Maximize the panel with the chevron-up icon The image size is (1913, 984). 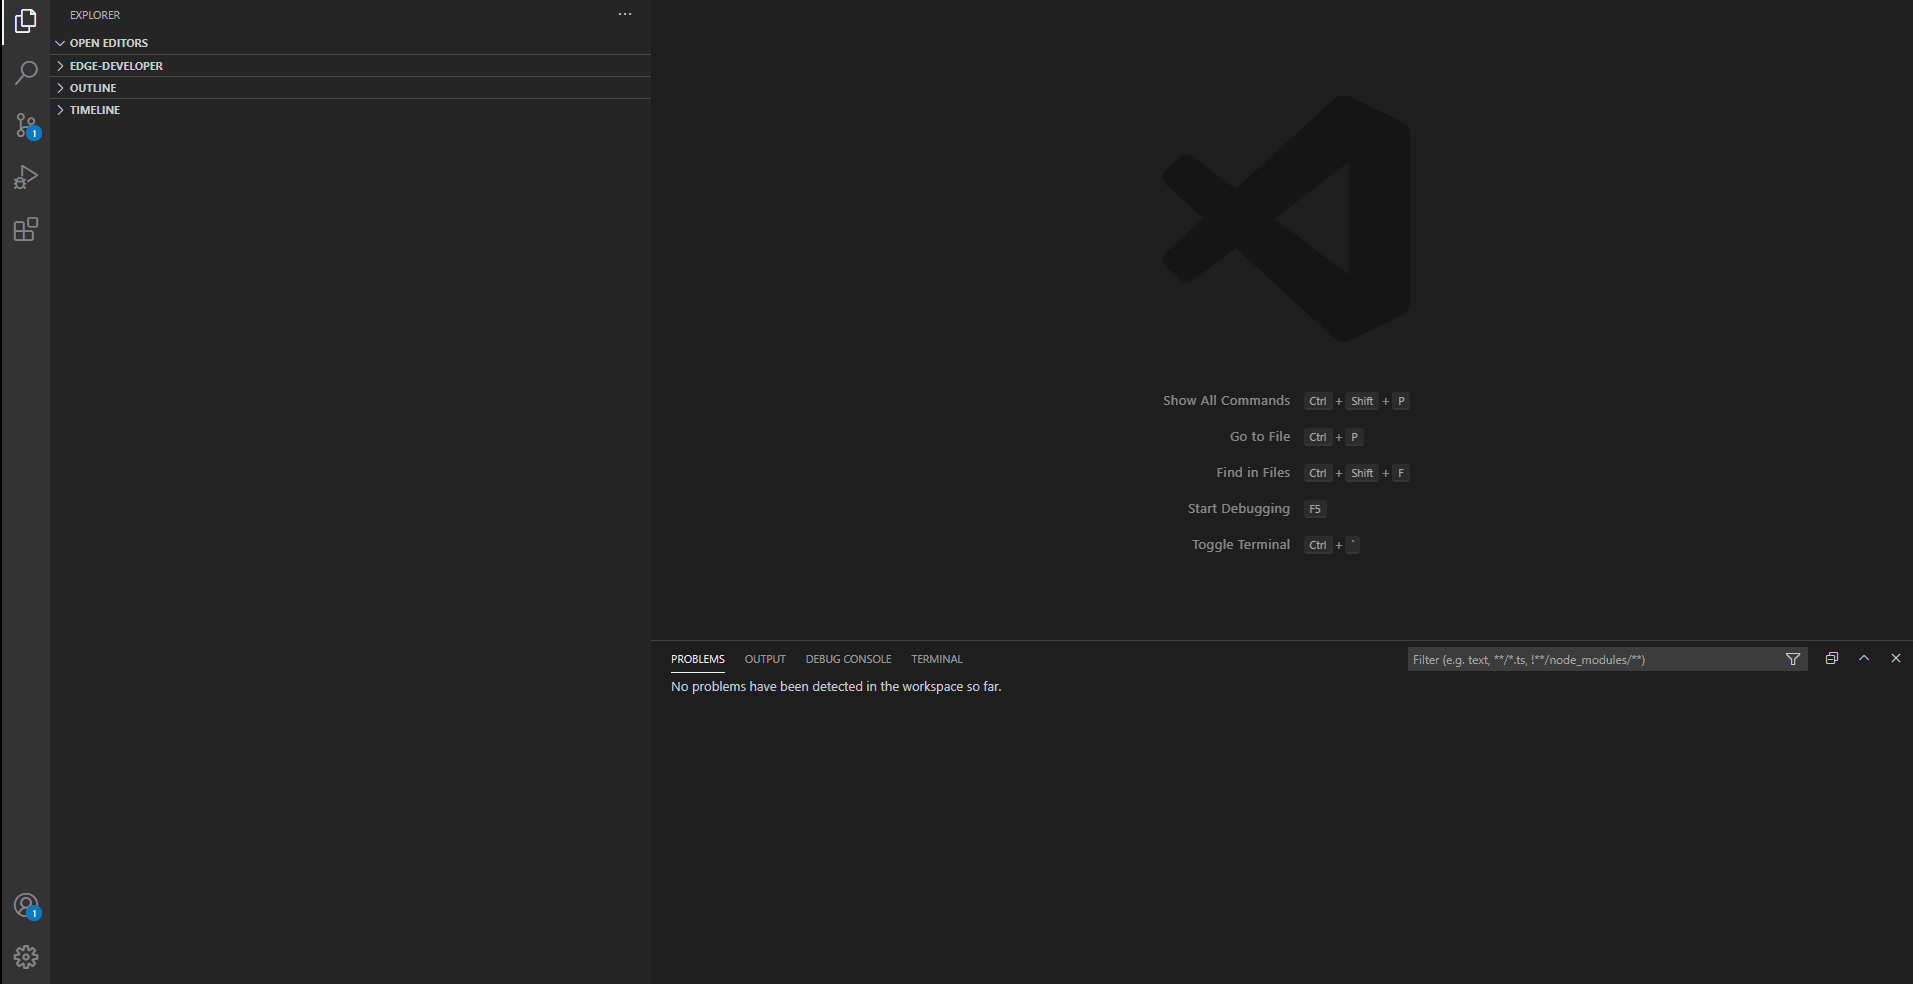[1864, 658]
